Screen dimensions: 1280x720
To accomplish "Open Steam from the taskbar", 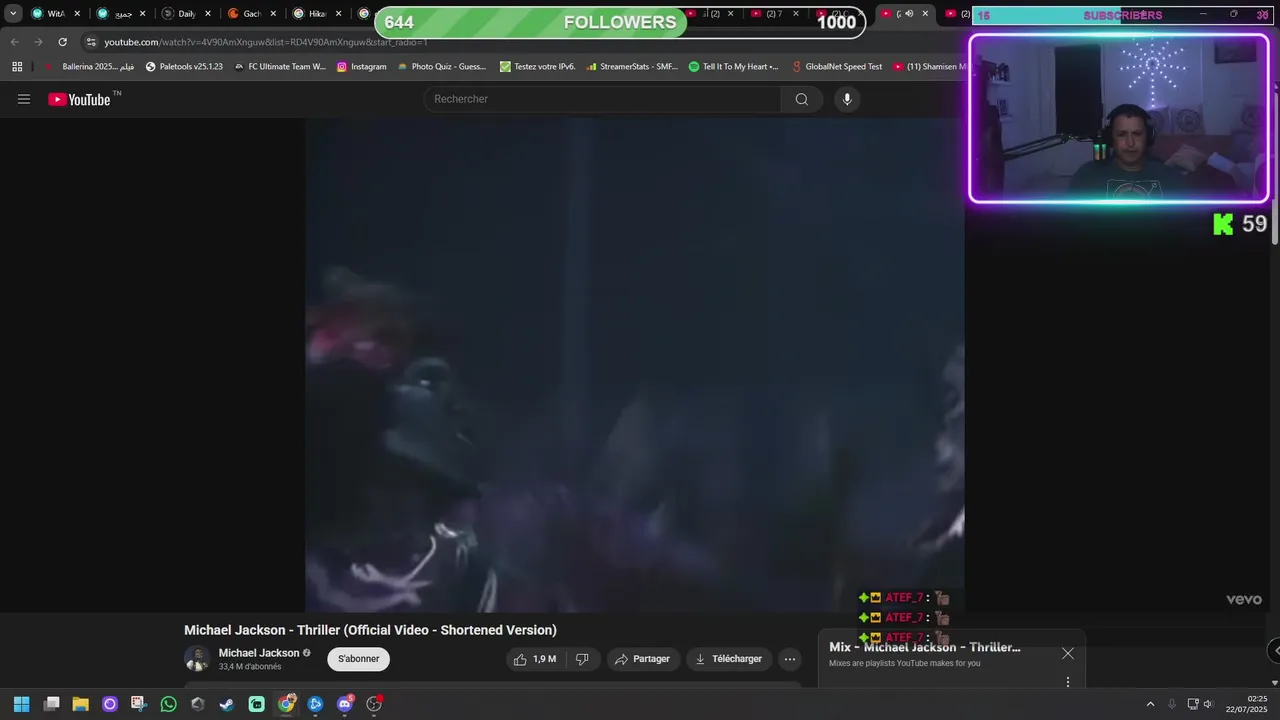I will click(x=227, y=704).
